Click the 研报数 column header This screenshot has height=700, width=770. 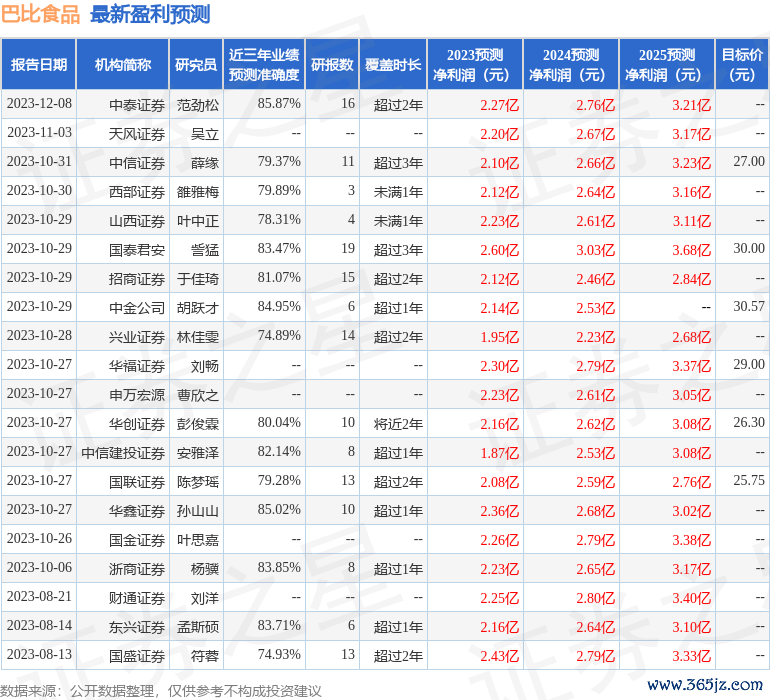pyautogui.click(x=332, y=64)
